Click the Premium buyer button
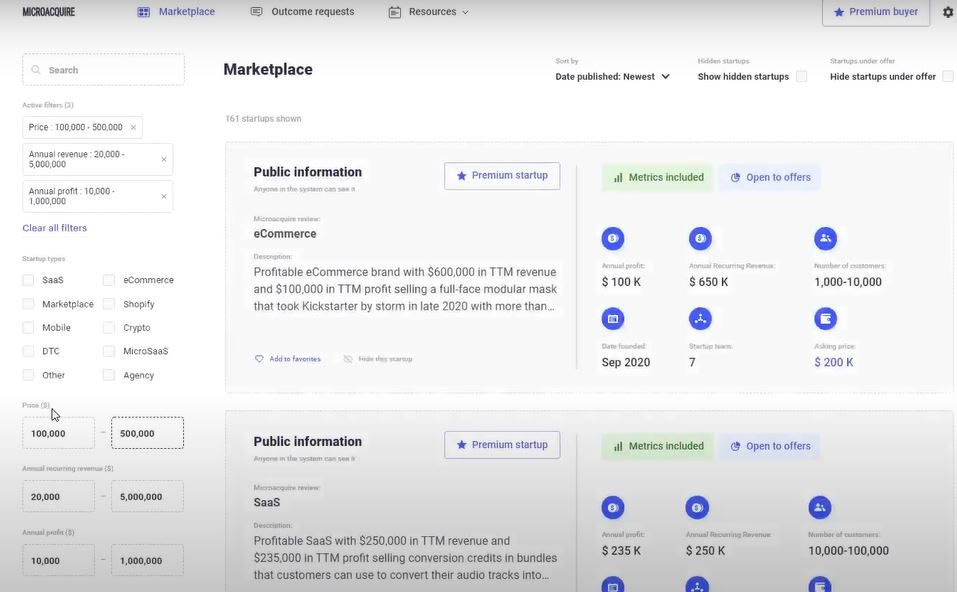The image size is (957, 592). (876, 12)
